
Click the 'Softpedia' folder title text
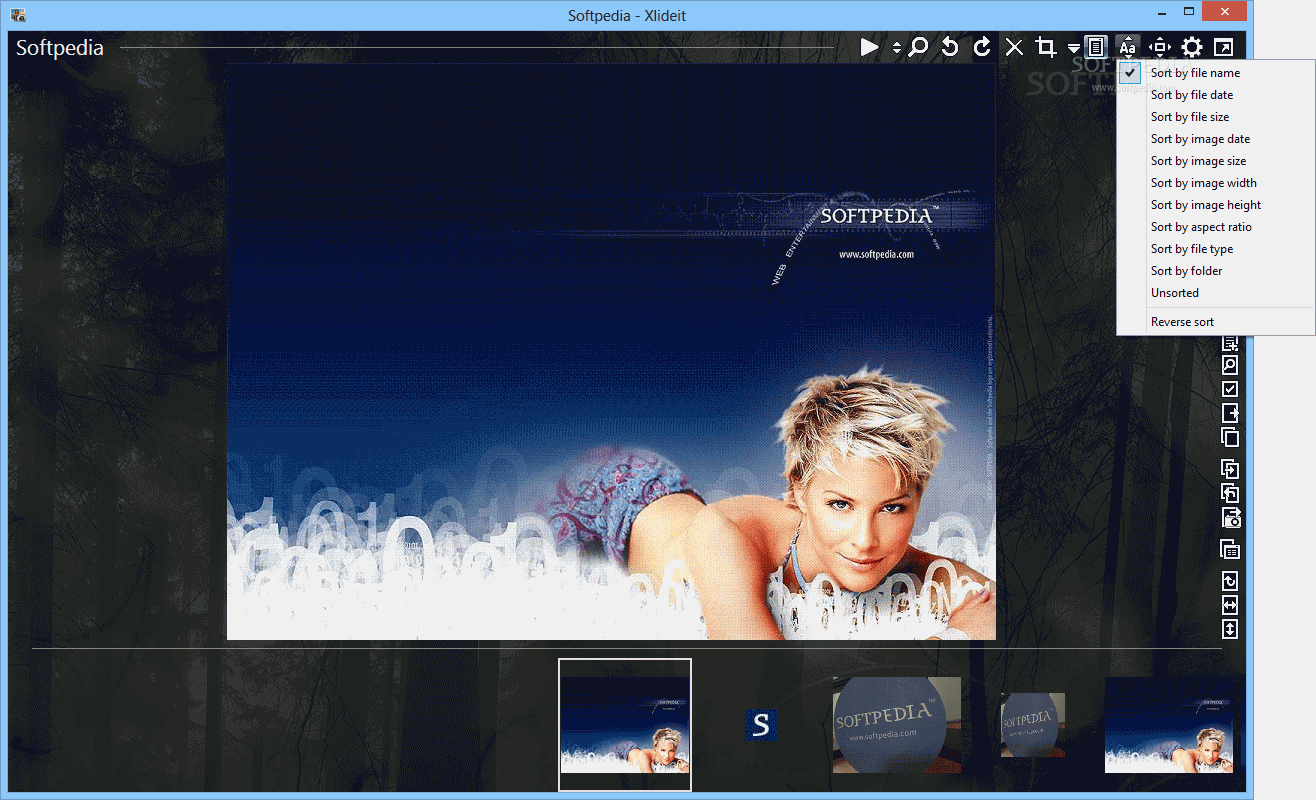(60, 47)
